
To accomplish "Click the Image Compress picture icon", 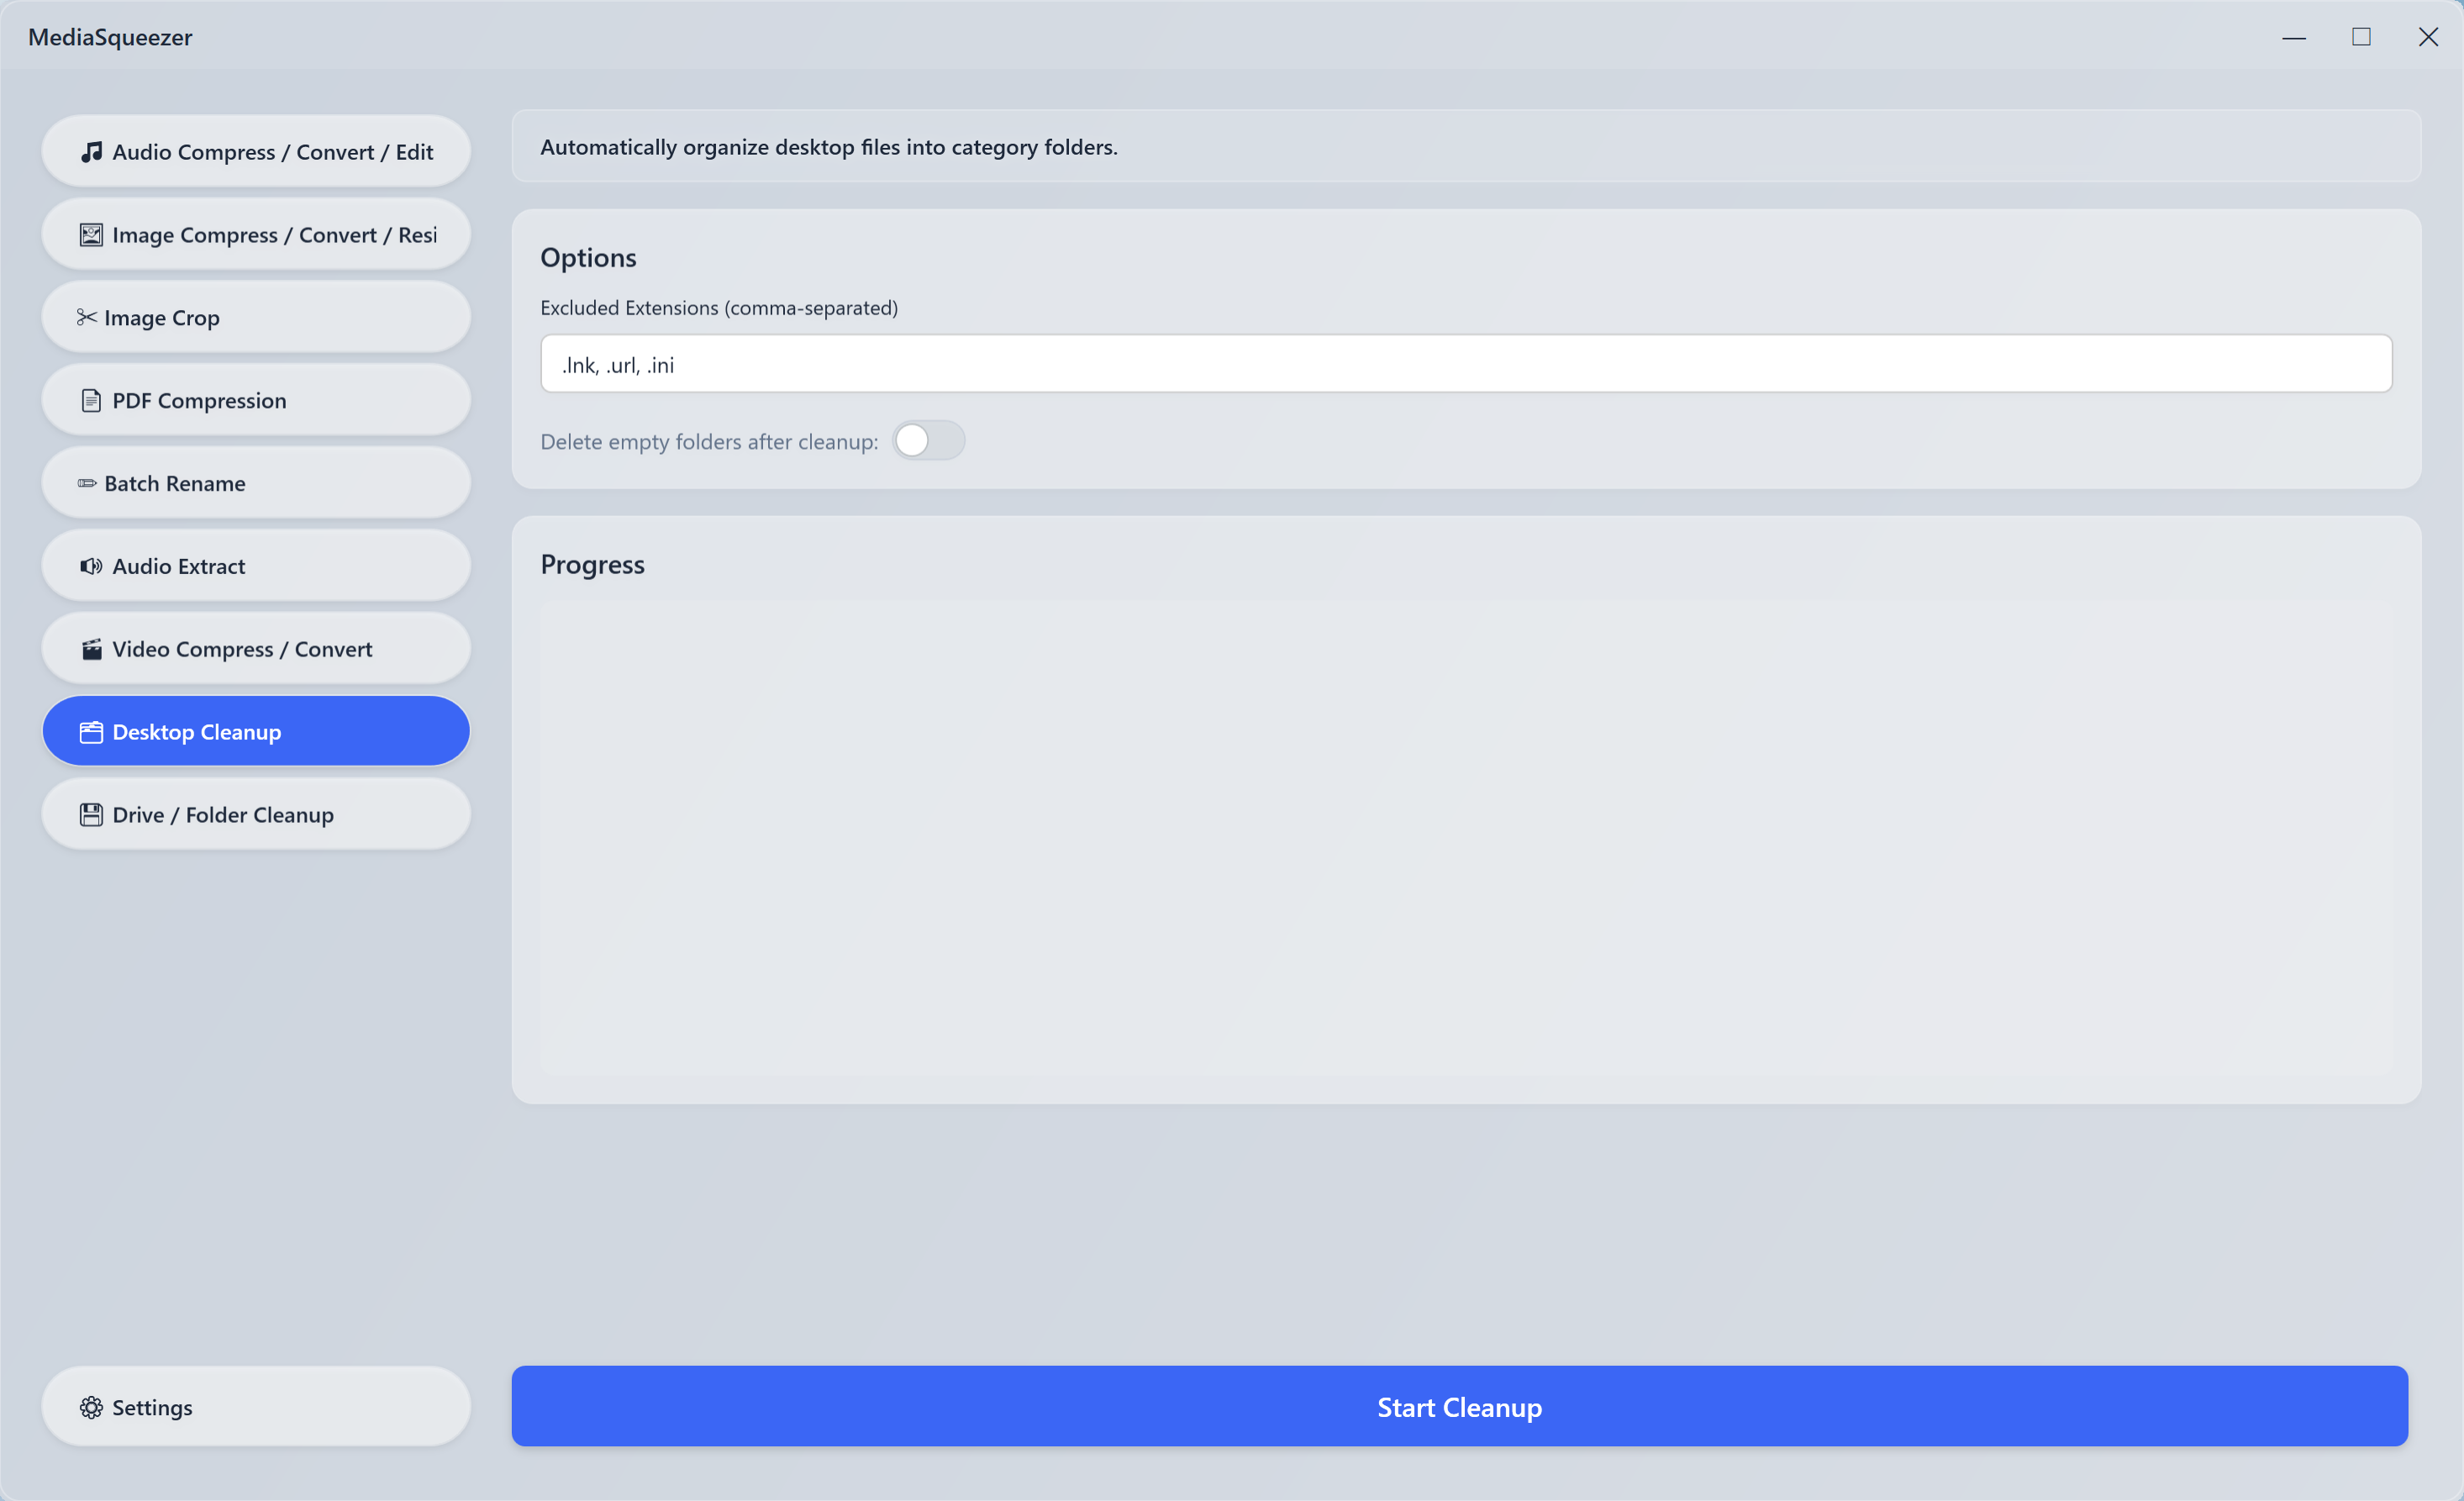I will [x=91, y=235].
